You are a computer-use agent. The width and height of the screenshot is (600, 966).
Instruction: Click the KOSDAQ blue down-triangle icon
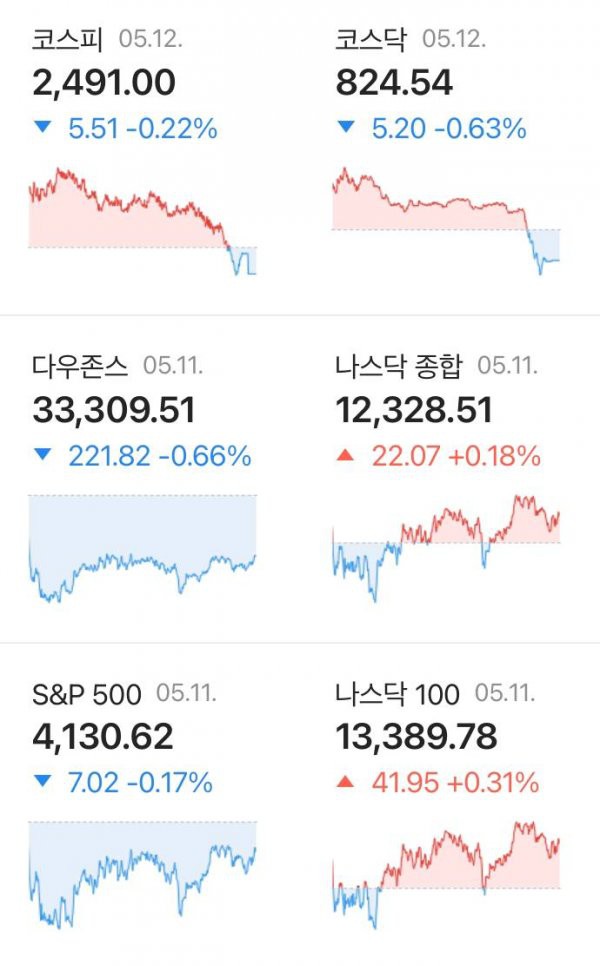tap(346, 128)
